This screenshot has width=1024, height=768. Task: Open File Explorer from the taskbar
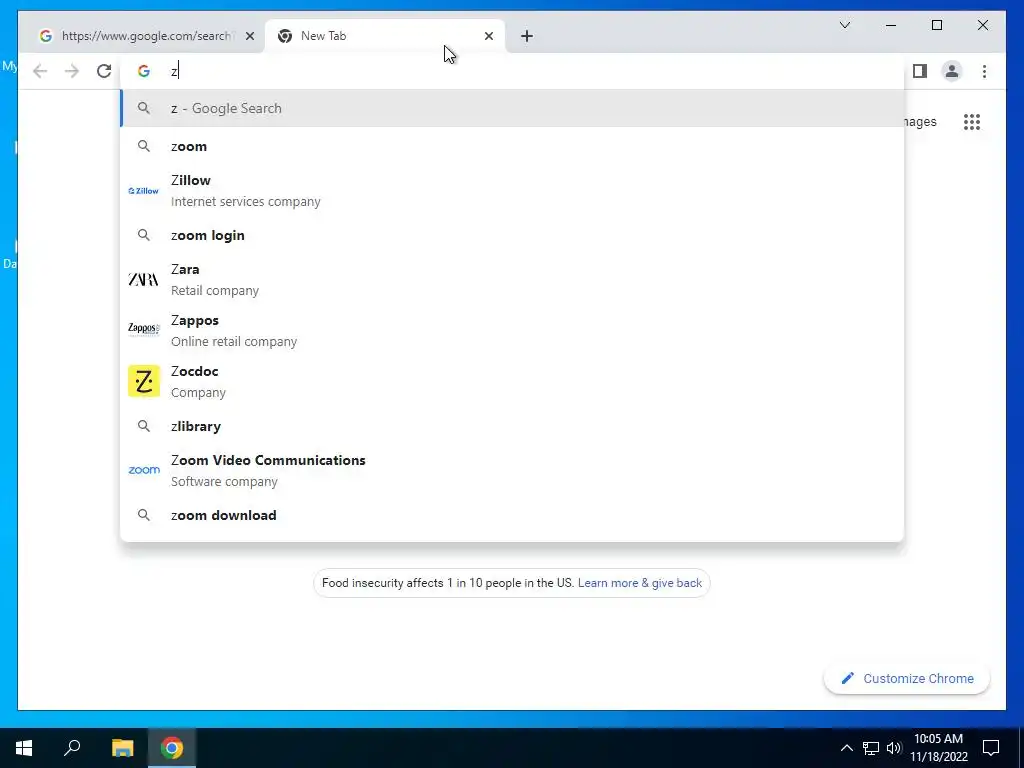pos(122,747)
